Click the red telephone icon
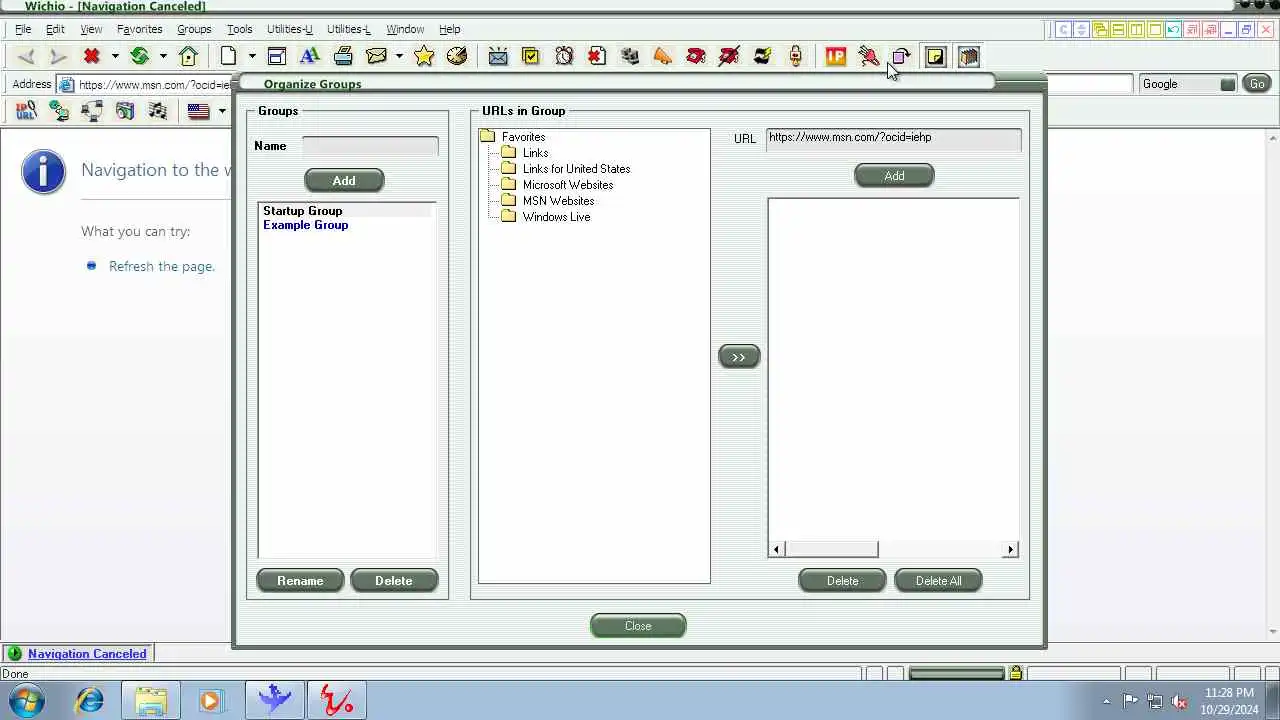 coord(696,57)
